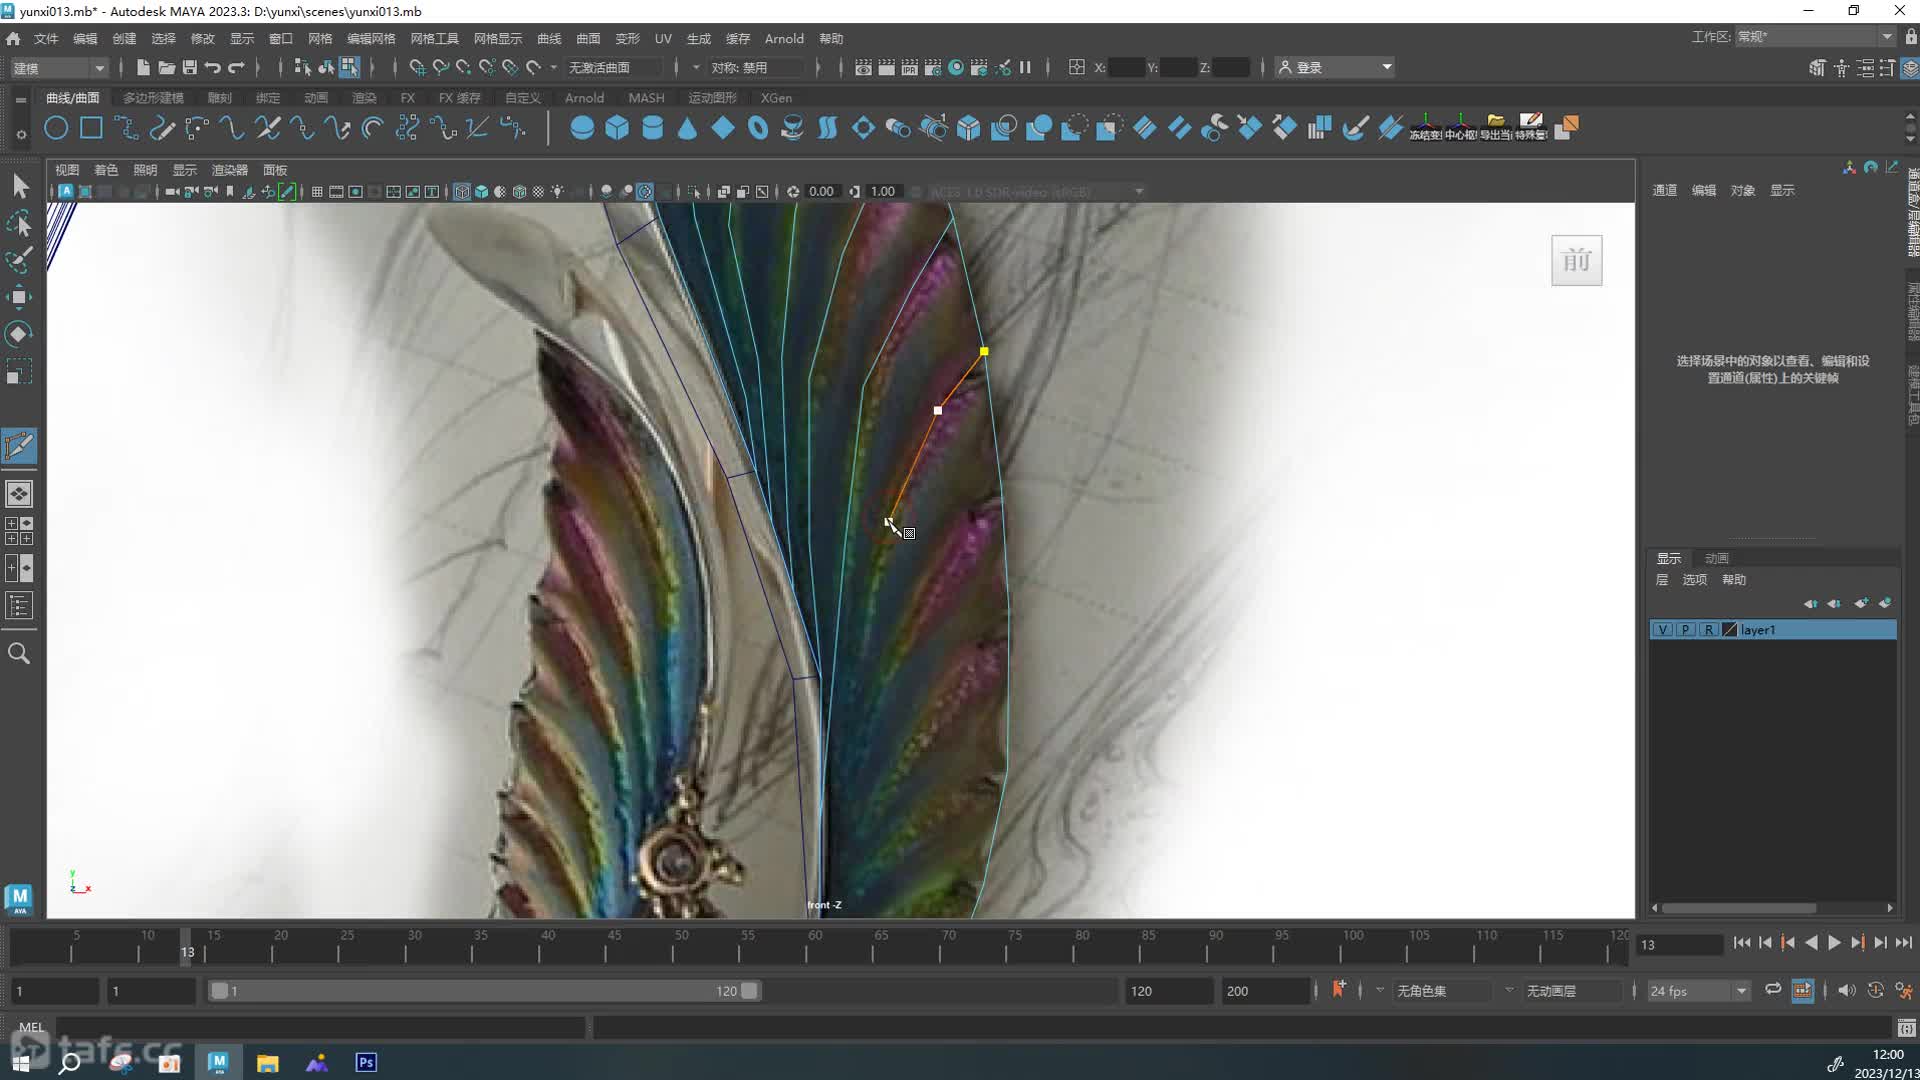Create a NURBS cube from the shelf
The image size is (1920, 1080).
point(617,128)
